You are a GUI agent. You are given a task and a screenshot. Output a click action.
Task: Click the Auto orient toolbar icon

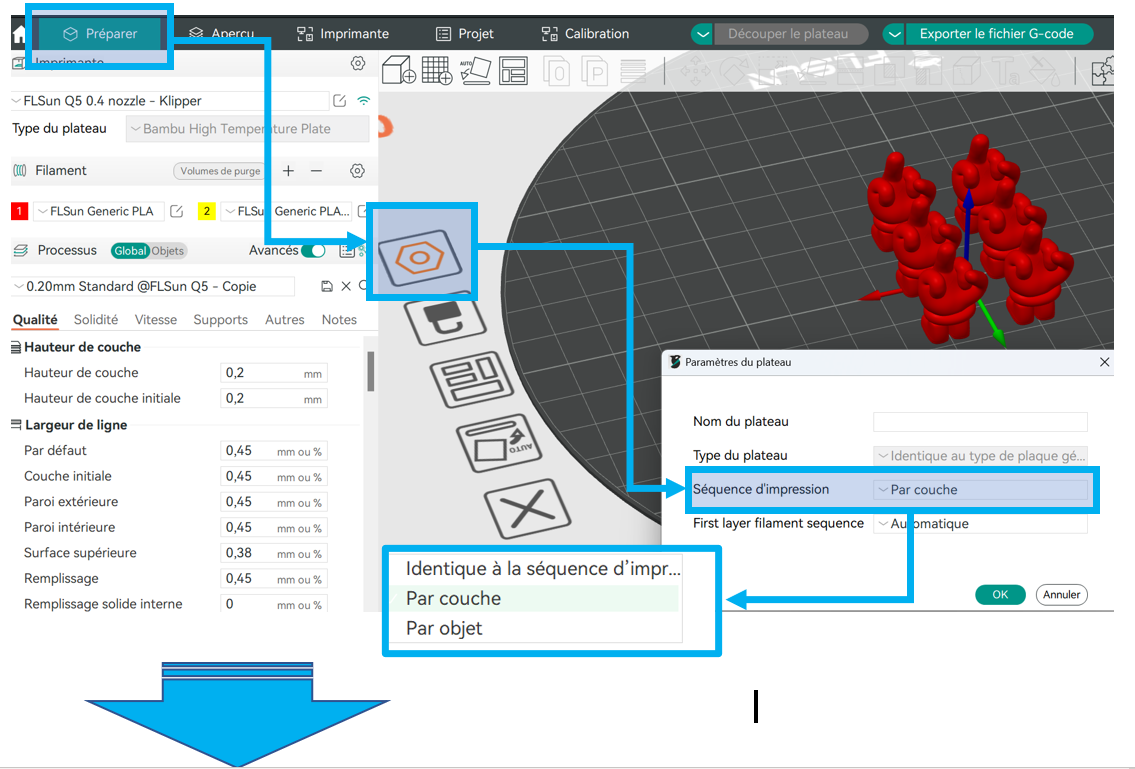point(475,71)
